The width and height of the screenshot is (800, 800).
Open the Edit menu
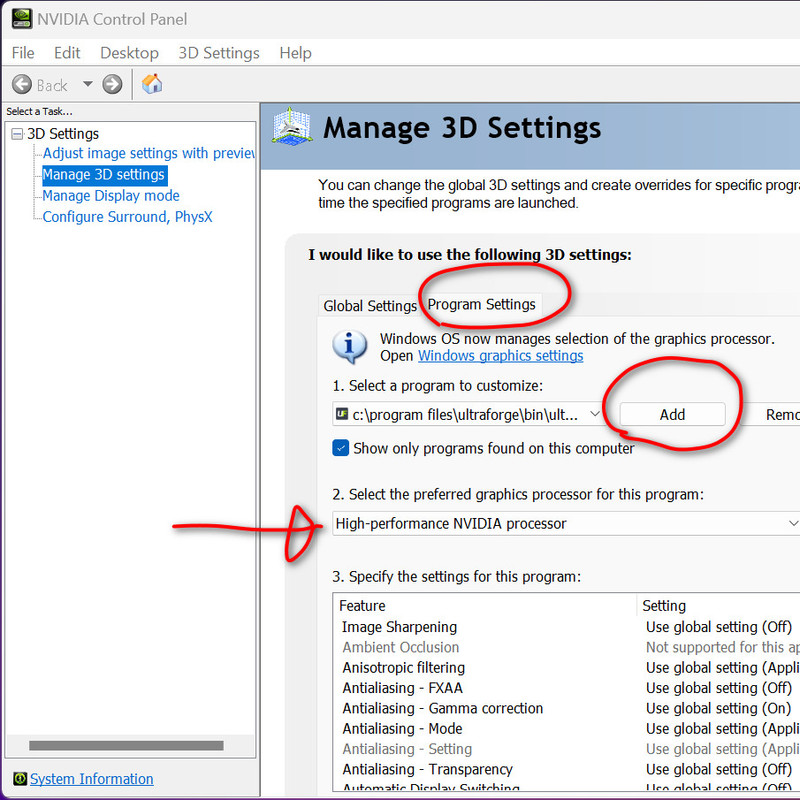tap(67, 53)
